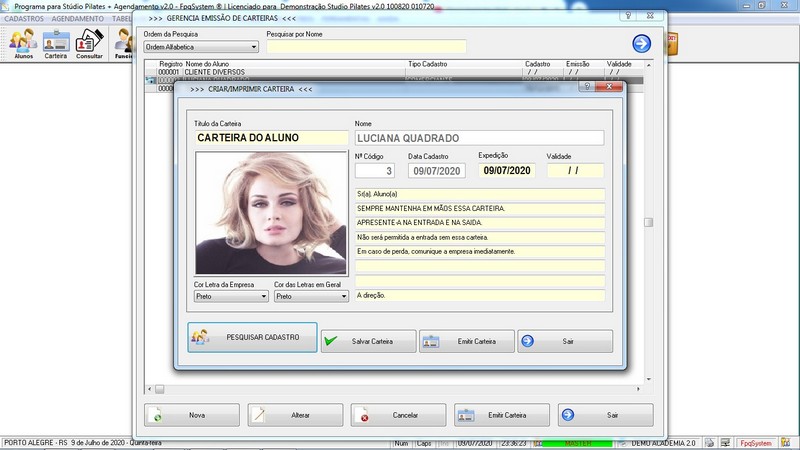
Task: Click the FpqSystem label in status bar
Action: pos(756,443)
